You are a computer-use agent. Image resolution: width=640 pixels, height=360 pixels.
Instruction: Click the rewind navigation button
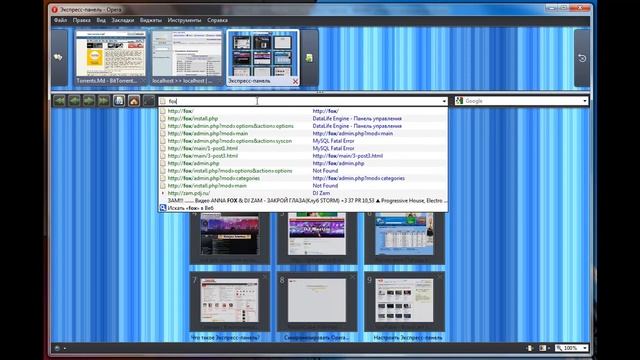tap(60, 101)
